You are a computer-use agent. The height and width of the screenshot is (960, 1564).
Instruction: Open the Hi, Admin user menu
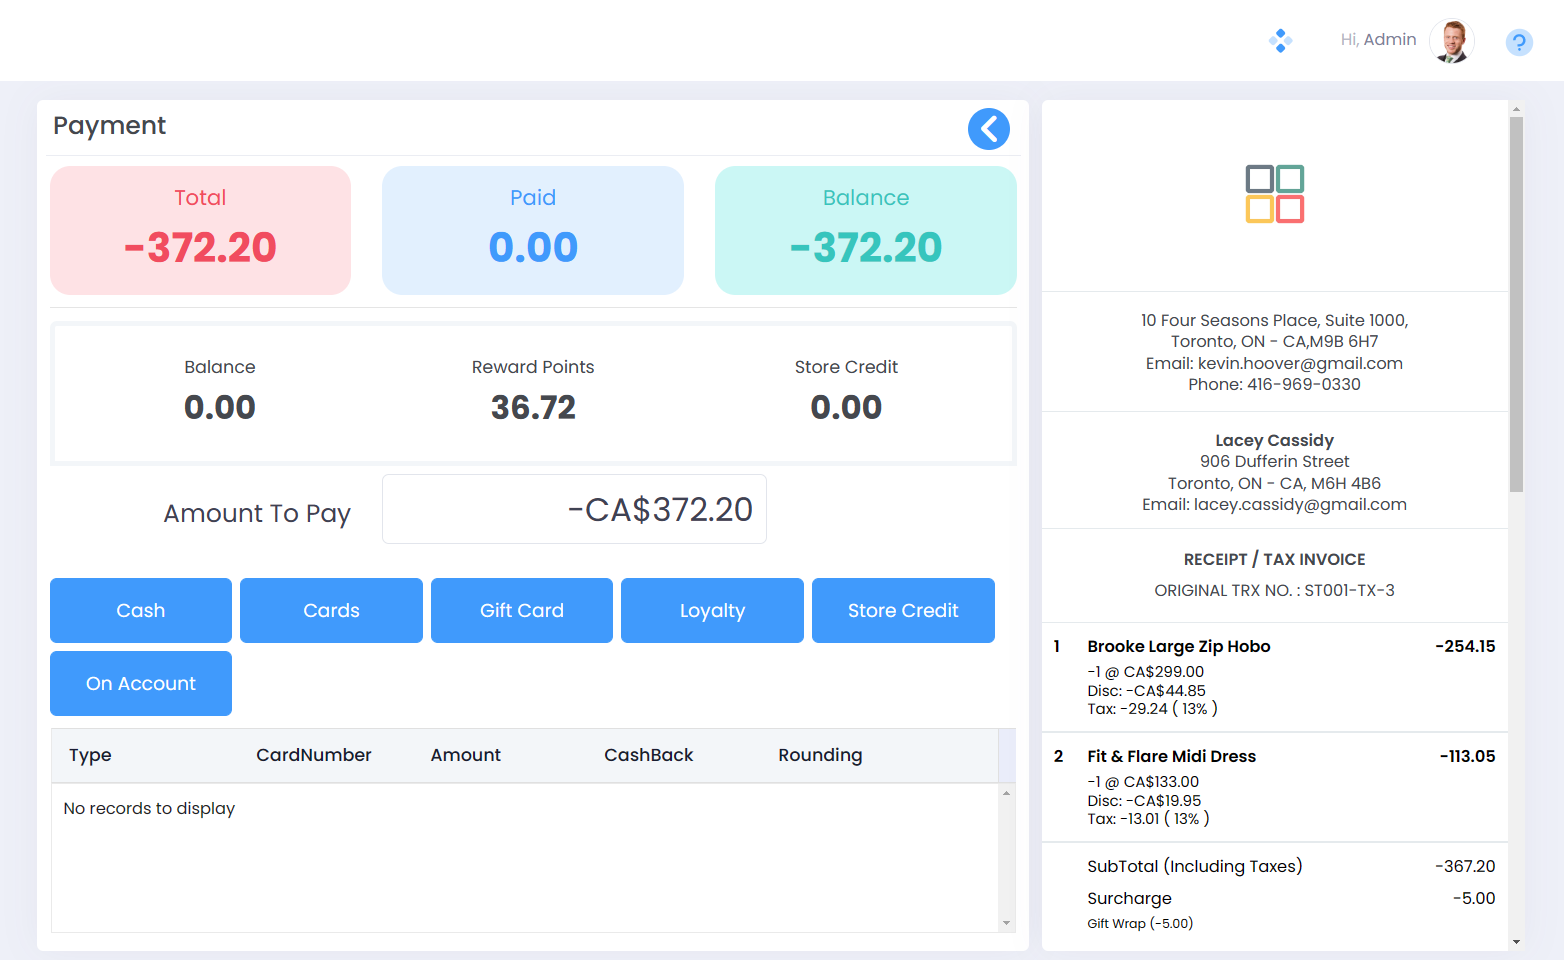[x=1378, y=40]
